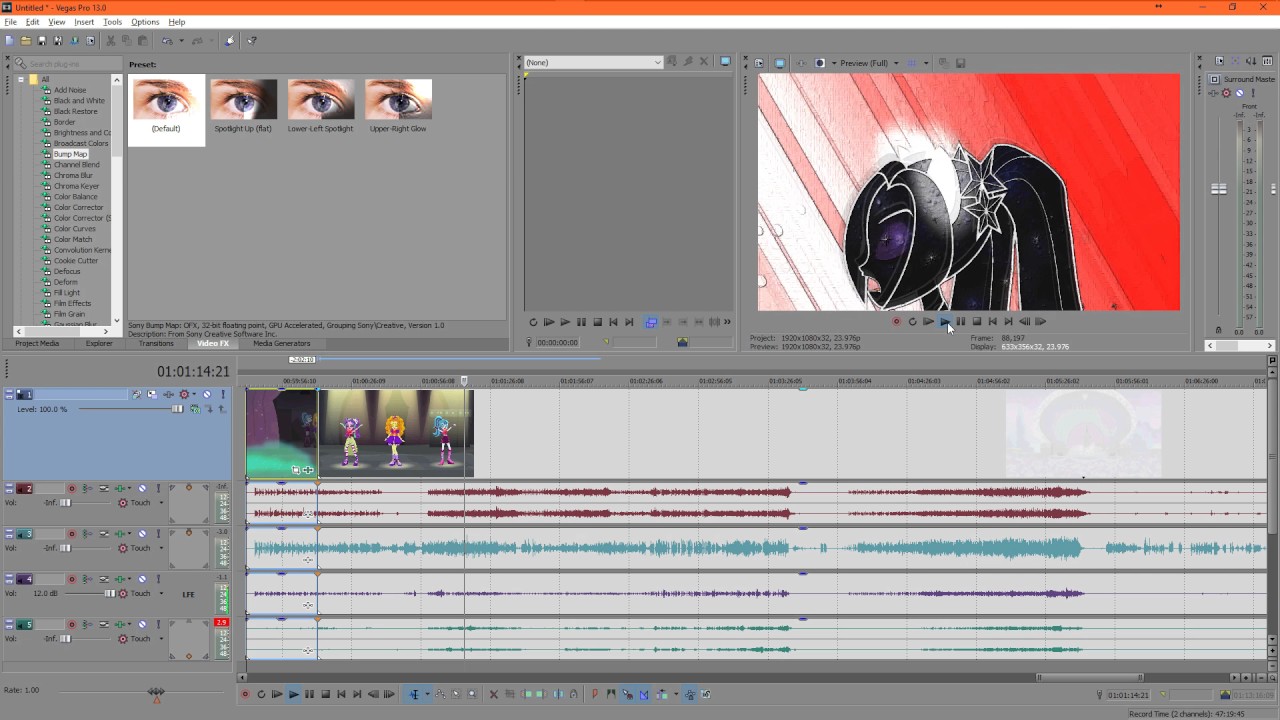The image size is (1280, 720).
Task: Switch to the Media Generators tab
Action: [x=281, y=343]
